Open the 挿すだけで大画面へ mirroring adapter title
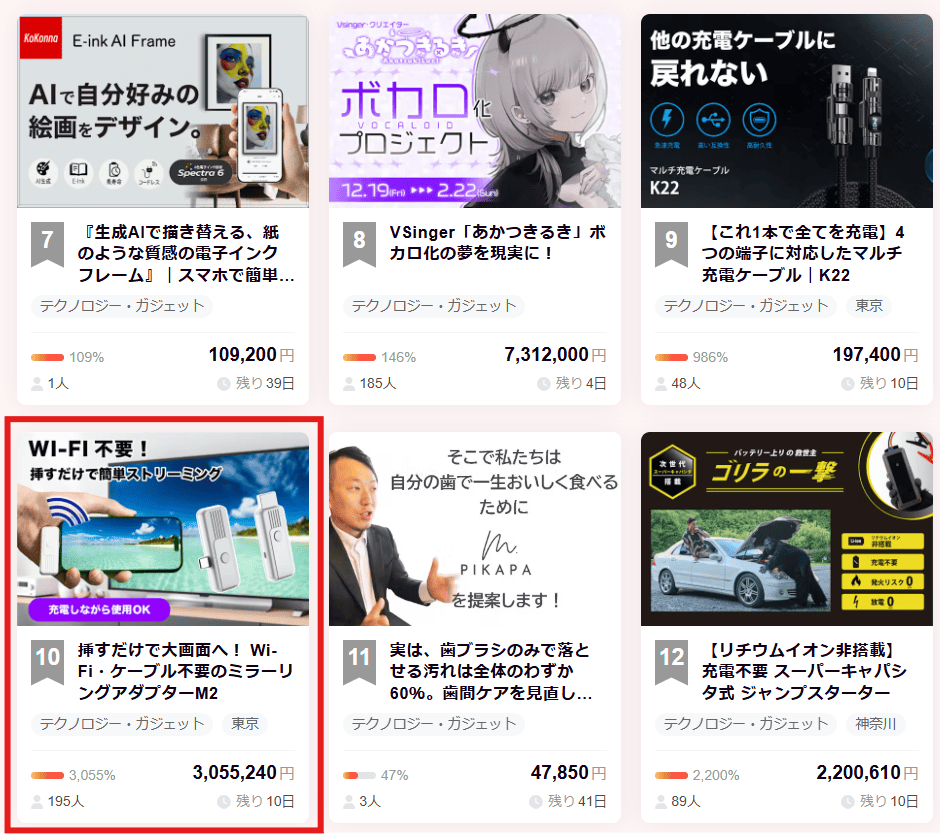The width and height of the screenshot is (940, 834). click(185, 671)
